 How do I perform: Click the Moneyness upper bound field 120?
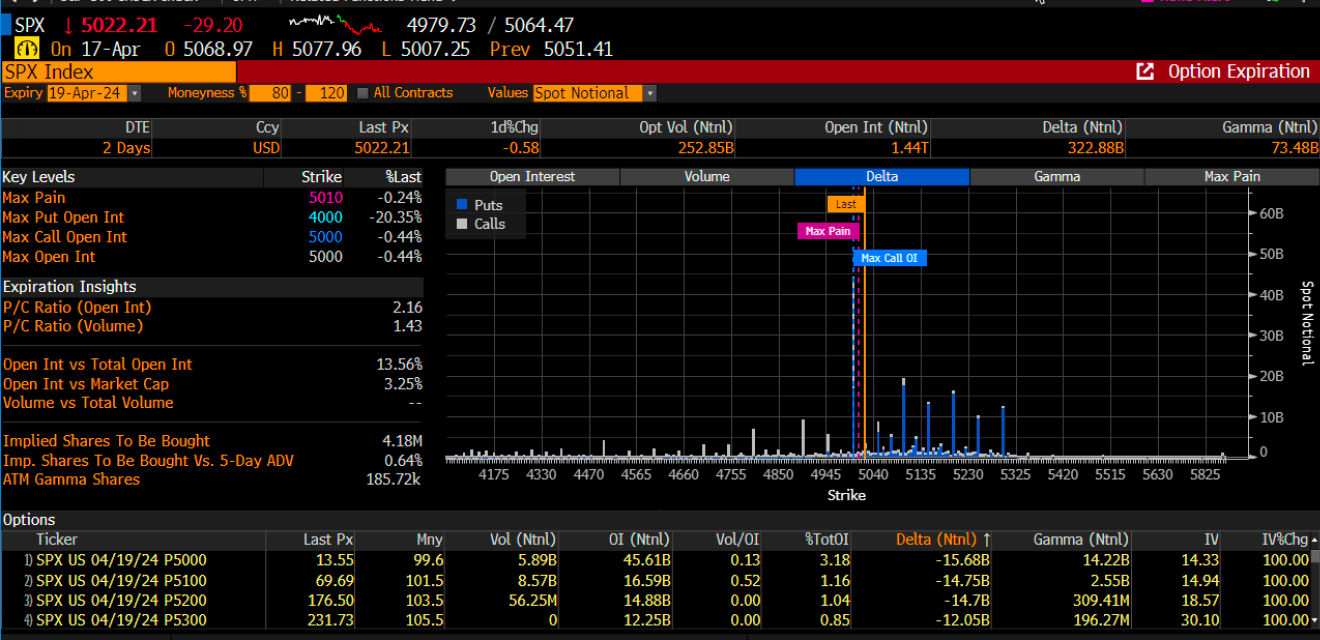click(x=325, y=93)
